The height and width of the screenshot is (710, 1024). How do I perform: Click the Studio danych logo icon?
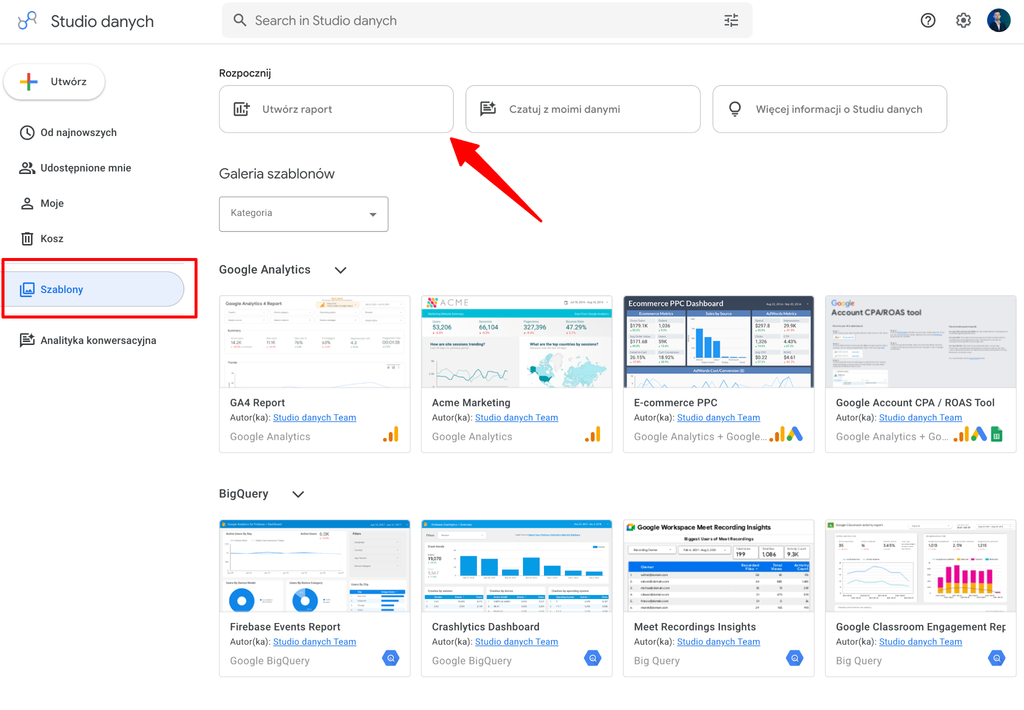[x=27, y=21]
